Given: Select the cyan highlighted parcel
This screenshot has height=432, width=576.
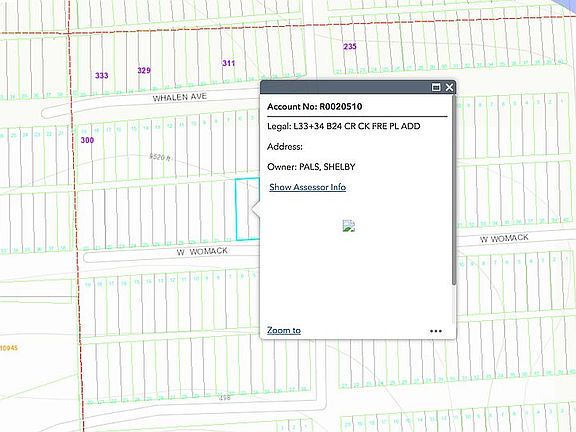Looking at the screenshot, I should pos(247,209).
